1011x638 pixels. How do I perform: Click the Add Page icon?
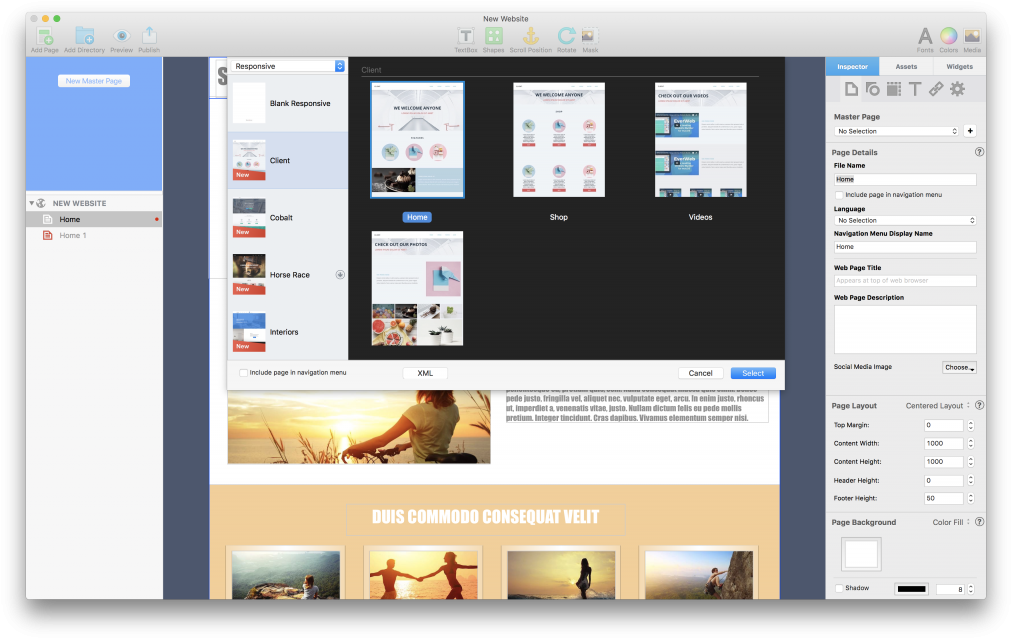44,38
